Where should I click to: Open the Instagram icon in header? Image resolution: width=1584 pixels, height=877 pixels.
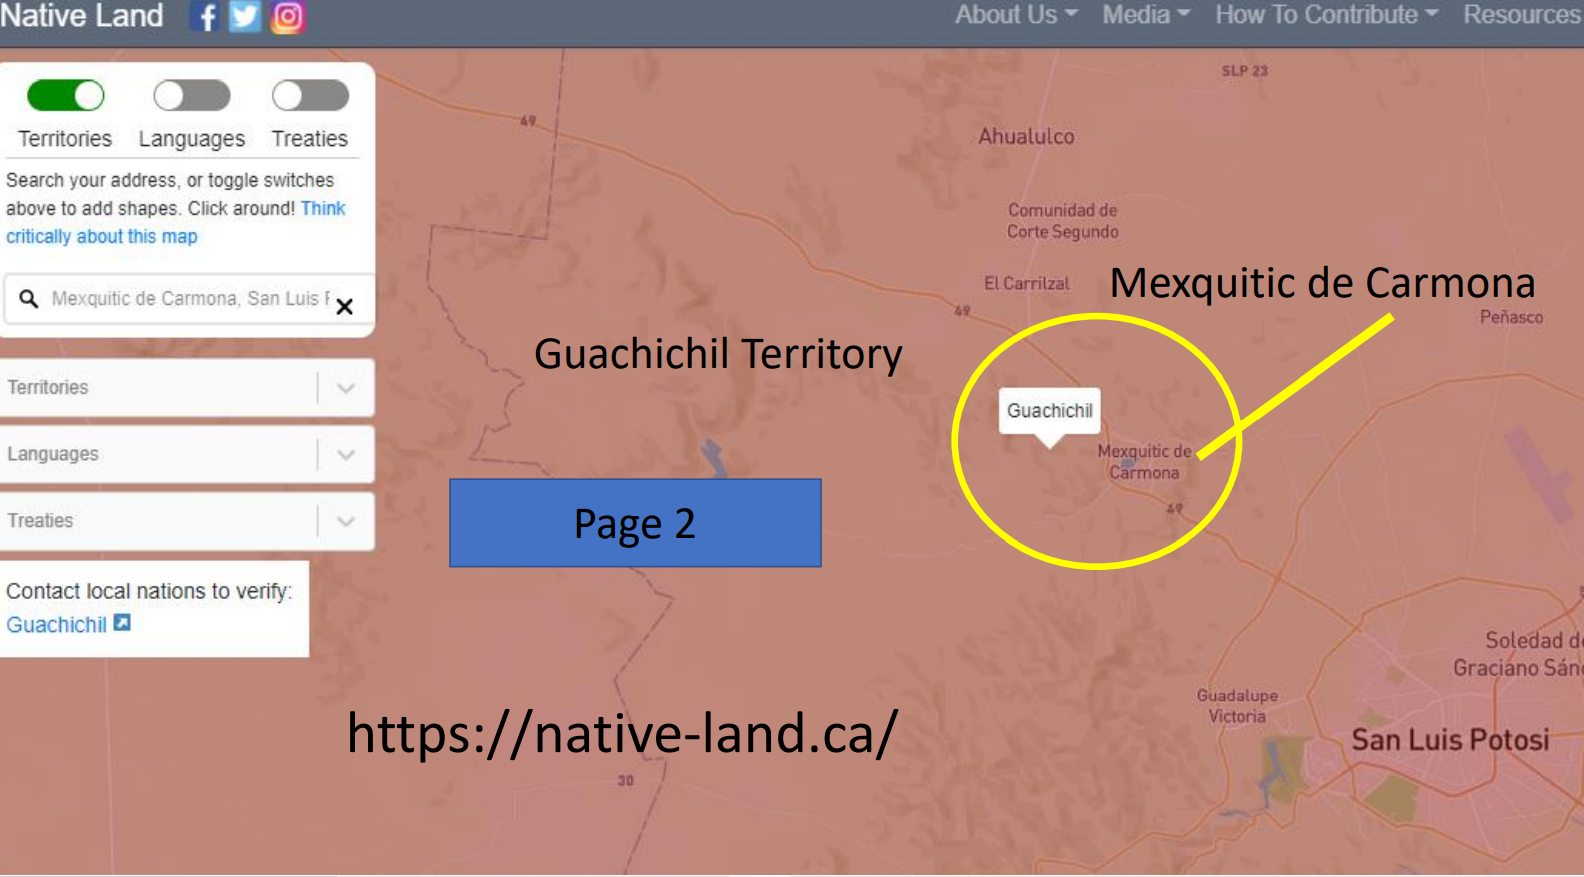coord(288,17)
